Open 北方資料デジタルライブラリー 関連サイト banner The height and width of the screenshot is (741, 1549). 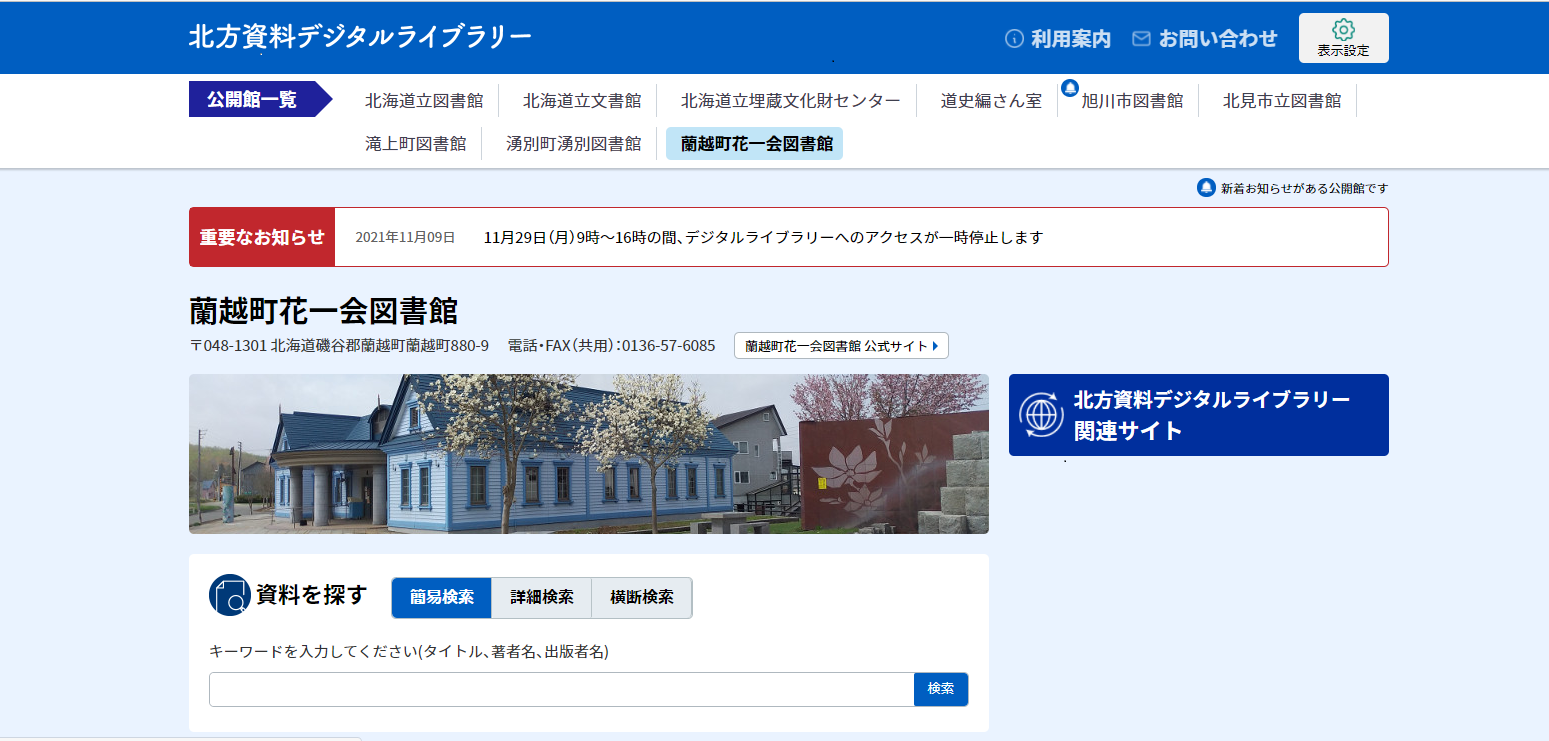pos(1199,415)
